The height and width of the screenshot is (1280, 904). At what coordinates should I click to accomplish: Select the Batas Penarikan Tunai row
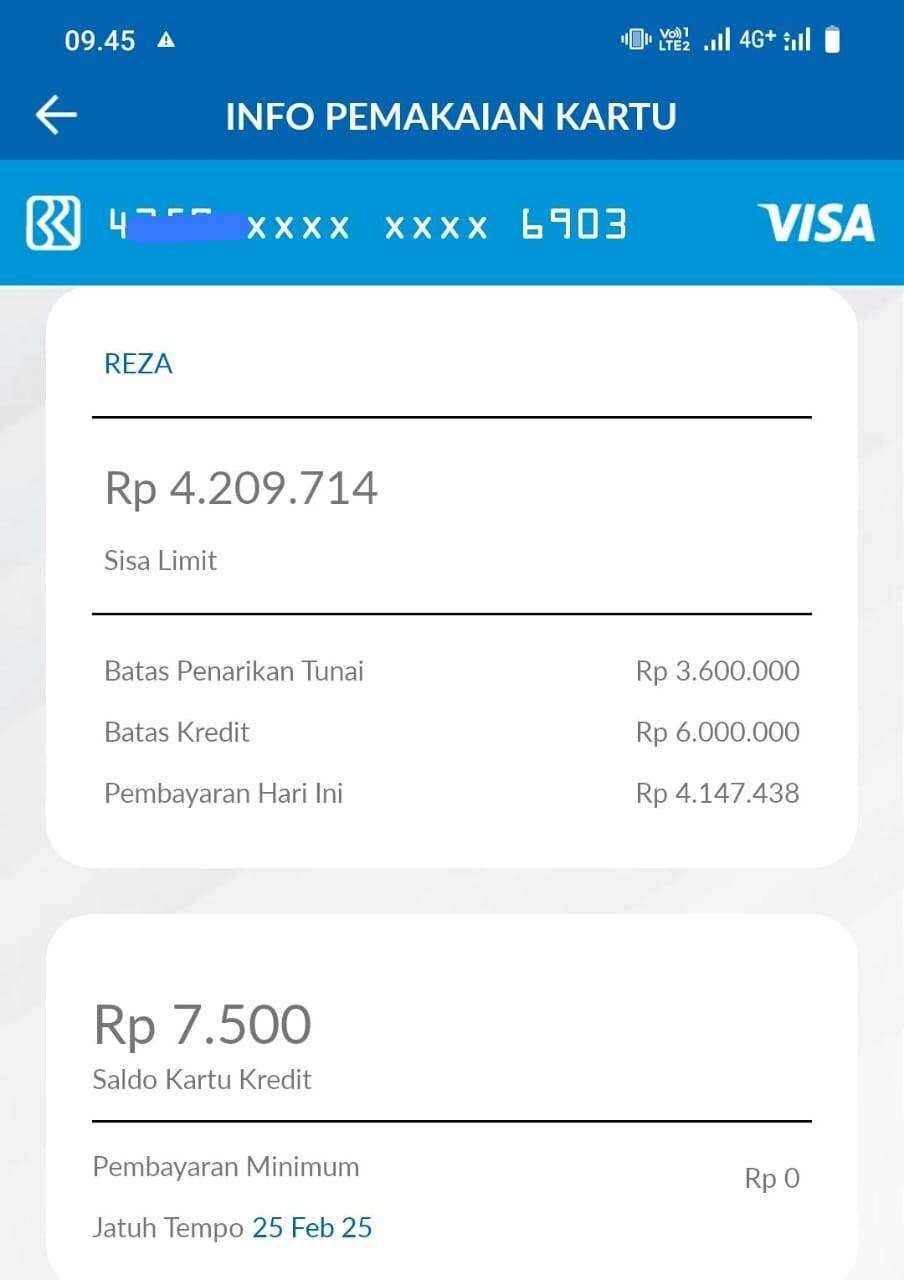[x=452, y=671]
